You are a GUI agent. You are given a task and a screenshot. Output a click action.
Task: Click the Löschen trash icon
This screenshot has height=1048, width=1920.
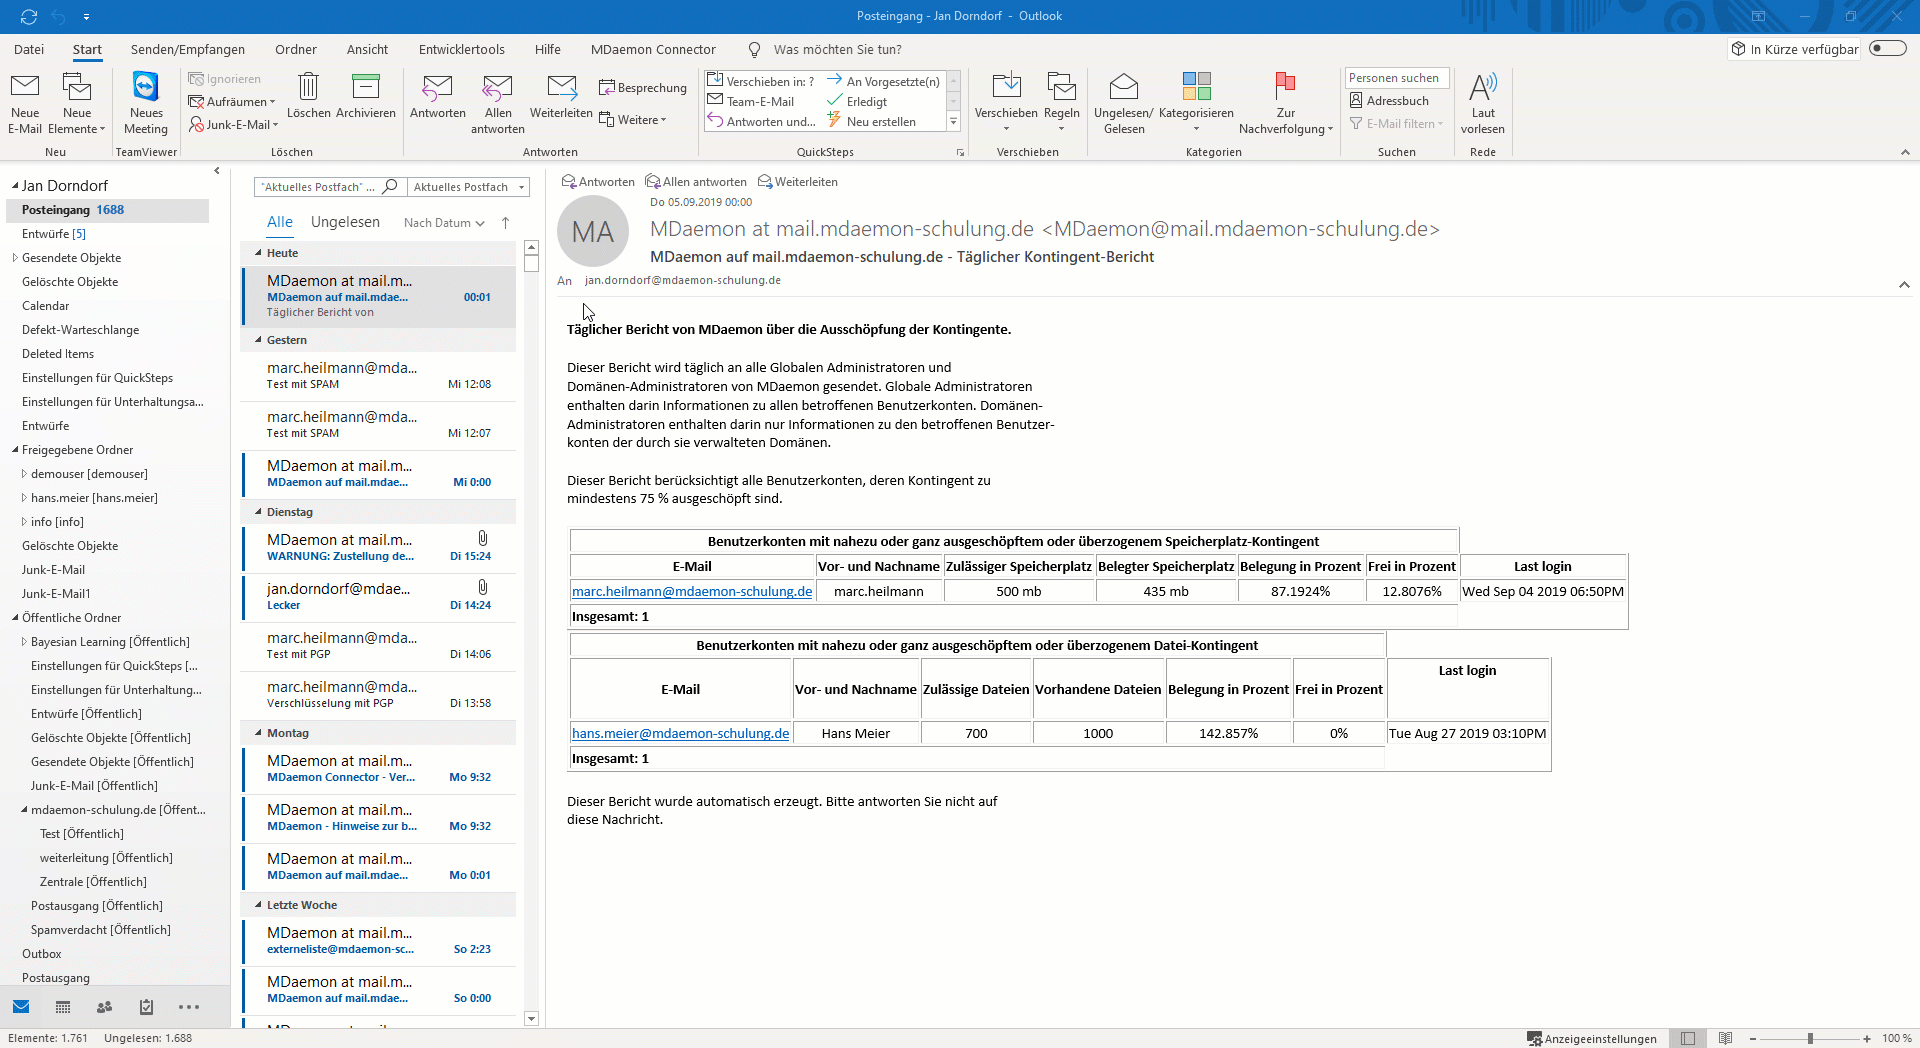tap(308, 88)
